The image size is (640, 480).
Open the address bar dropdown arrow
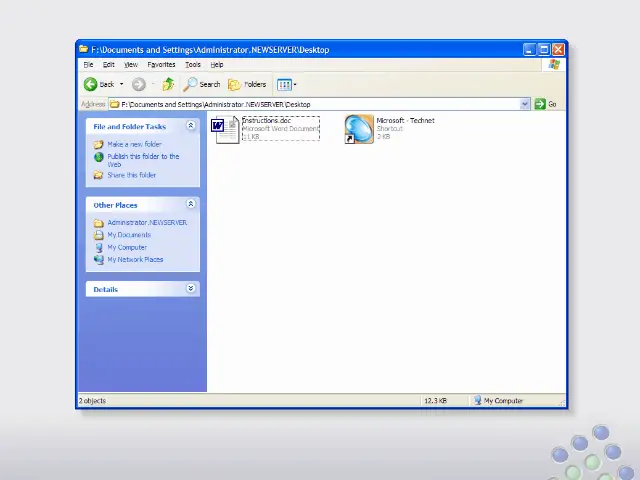(525, 104)
